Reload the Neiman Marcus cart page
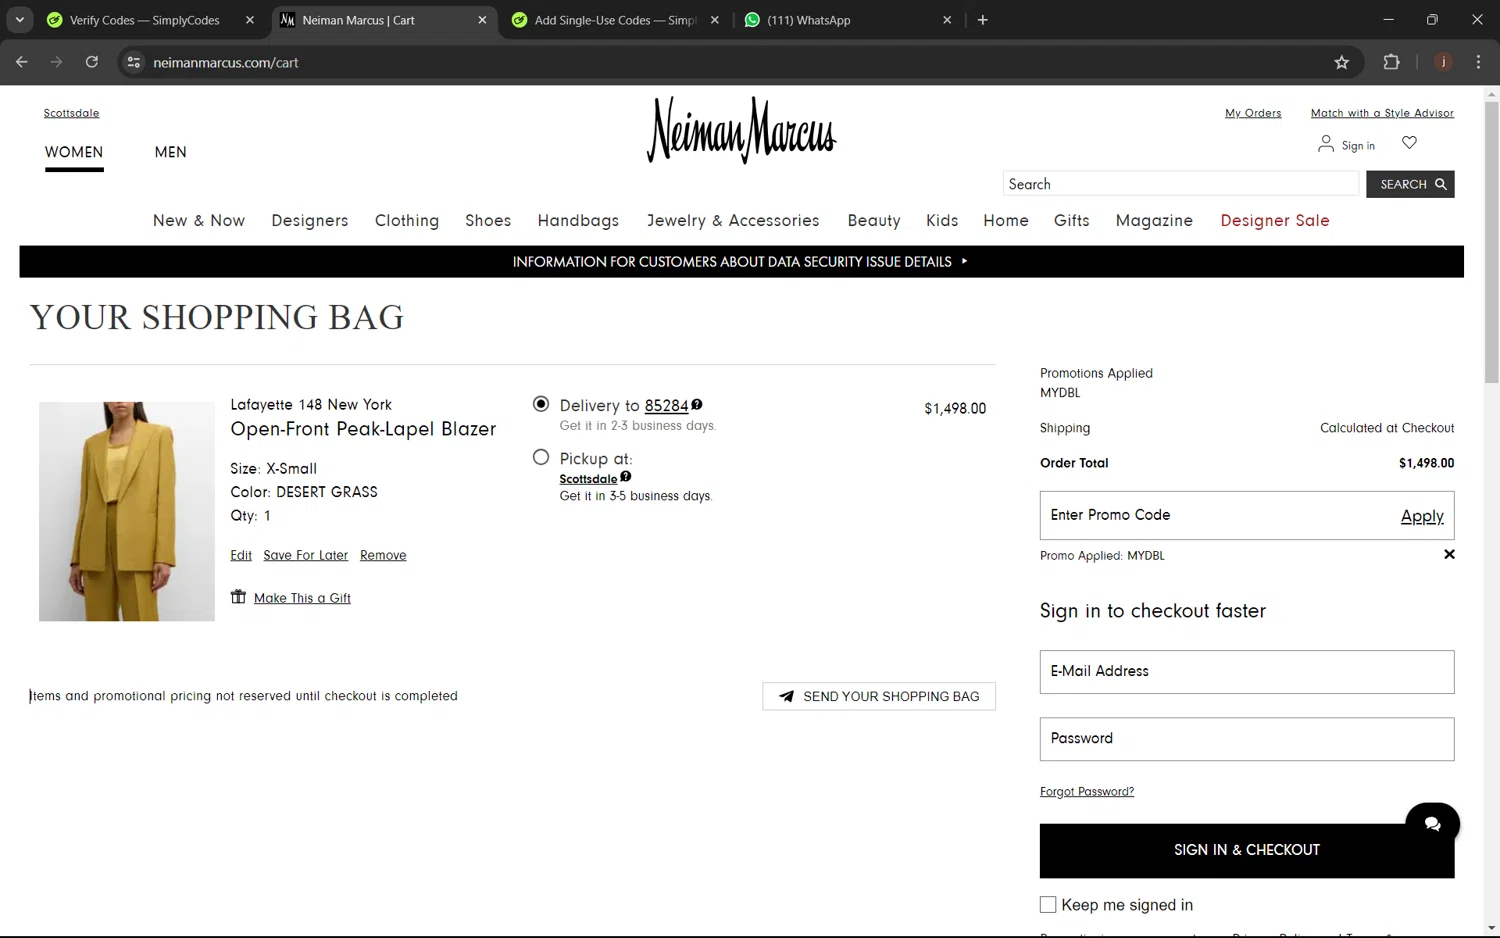The image size is (1500, 938). tap(91, 62)
